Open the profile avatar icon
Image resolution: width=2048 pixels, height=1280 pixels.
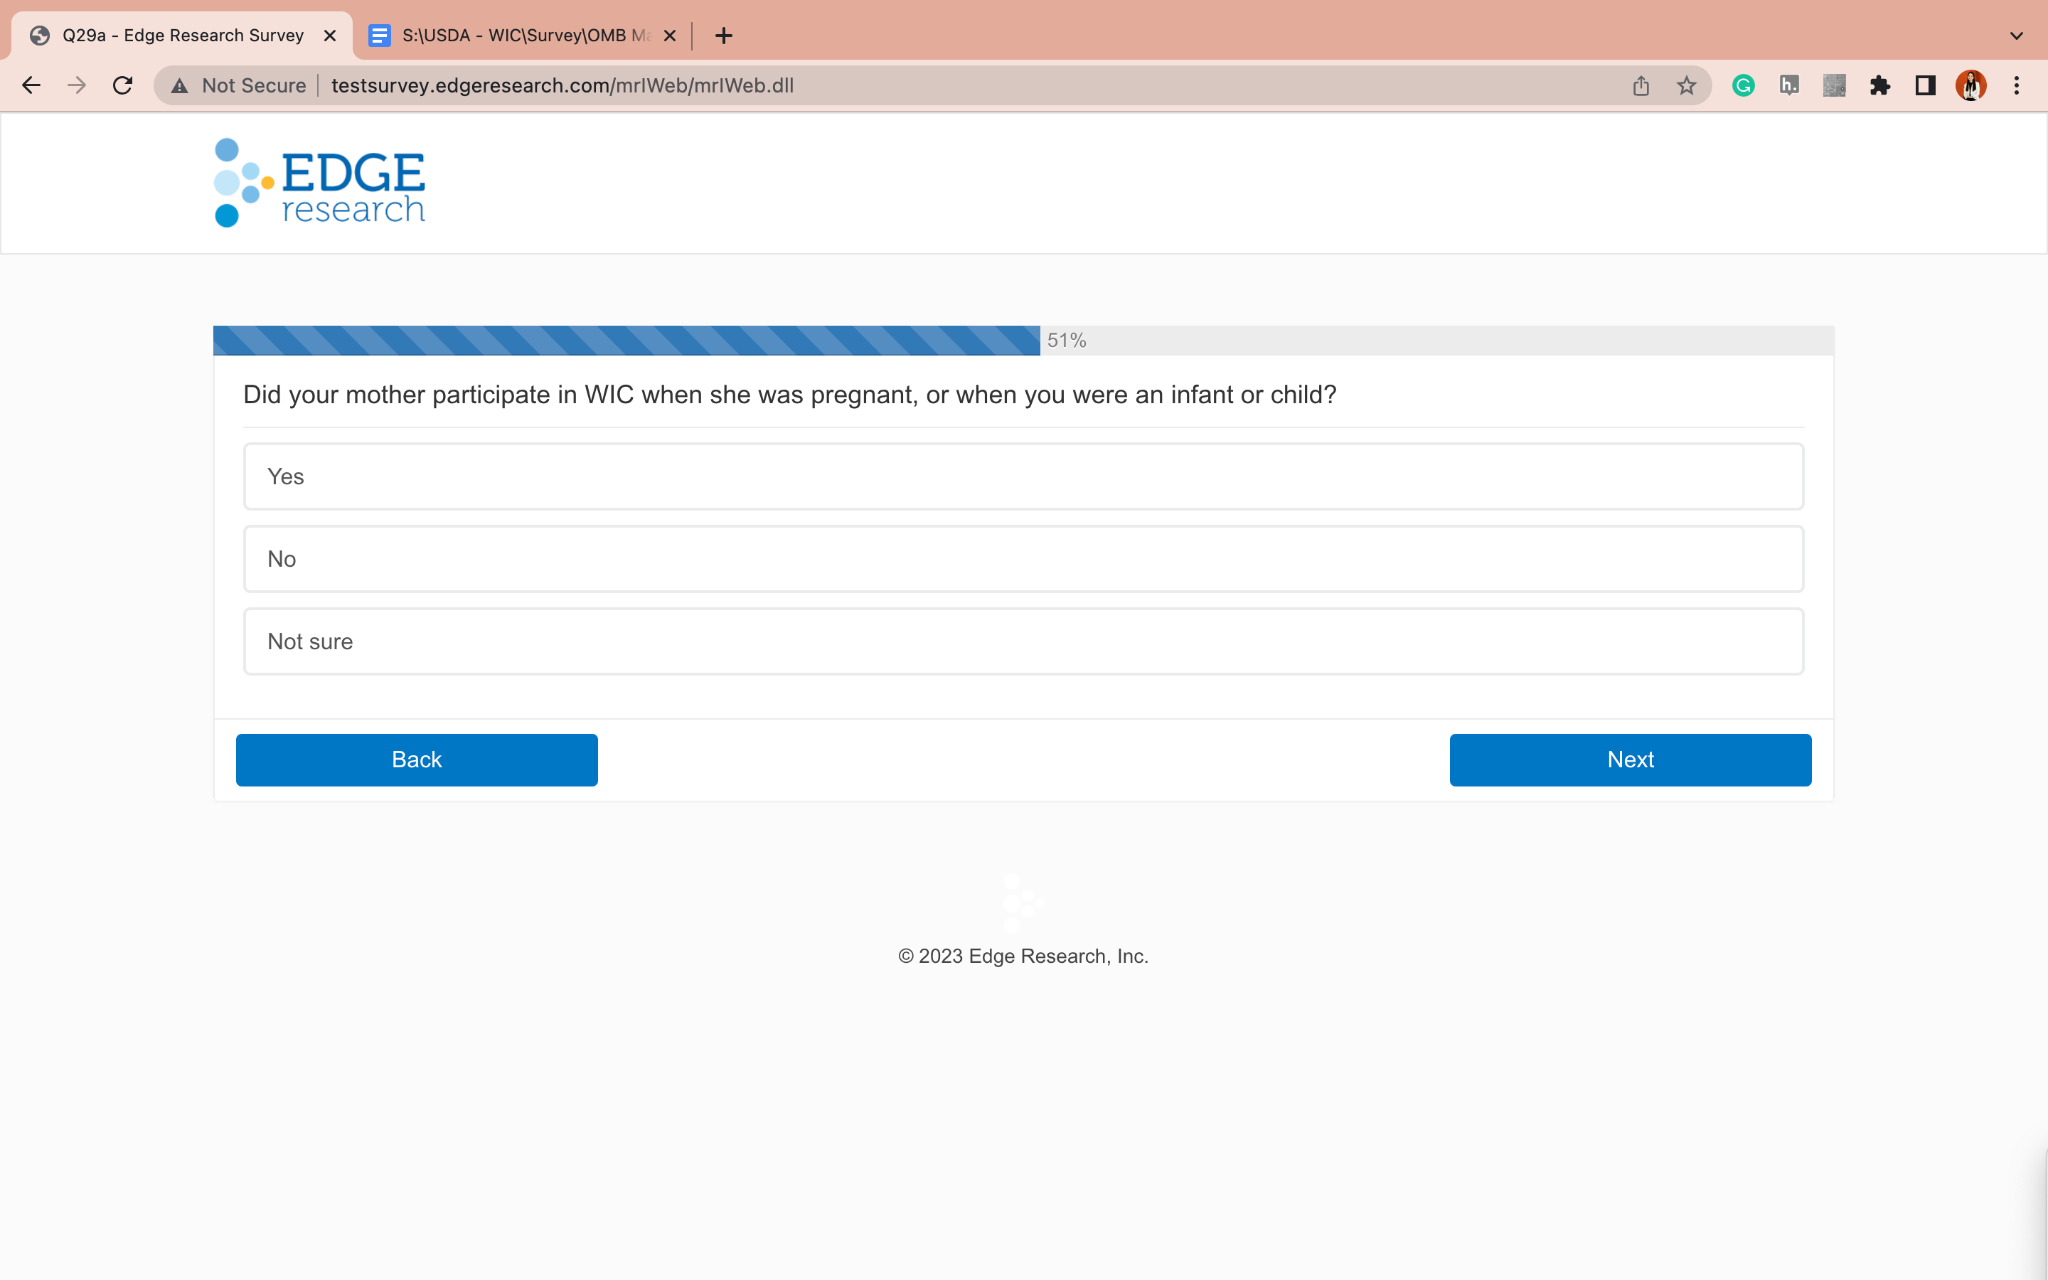1970,86
